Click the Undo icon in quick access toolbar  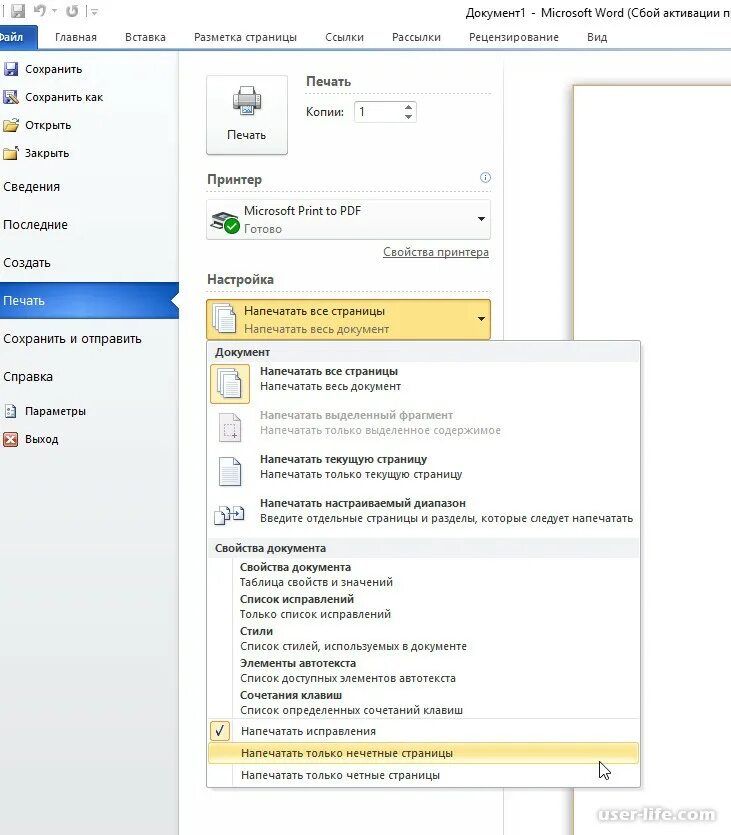point(40,11)
